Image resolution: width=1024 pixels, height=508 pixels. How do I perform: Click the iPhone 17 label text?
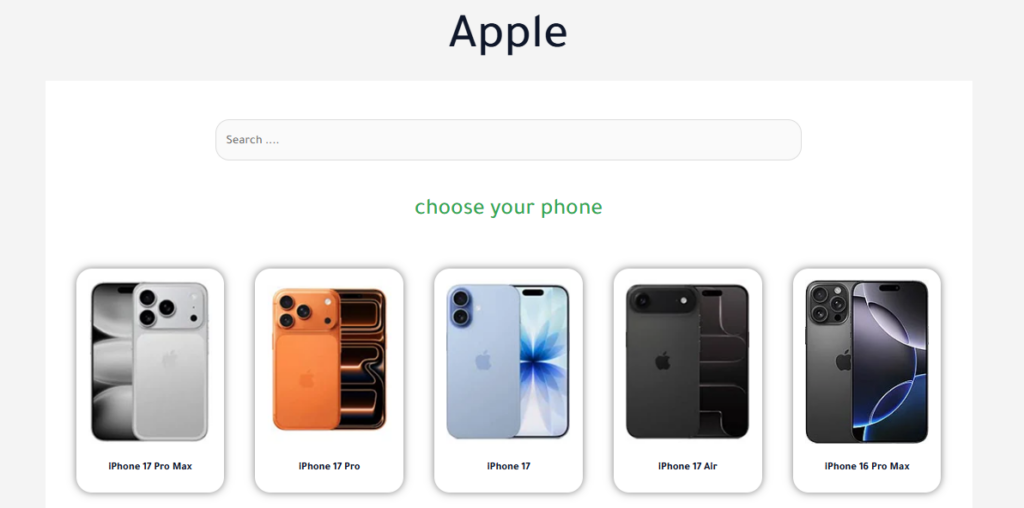(x=509, y=466)
